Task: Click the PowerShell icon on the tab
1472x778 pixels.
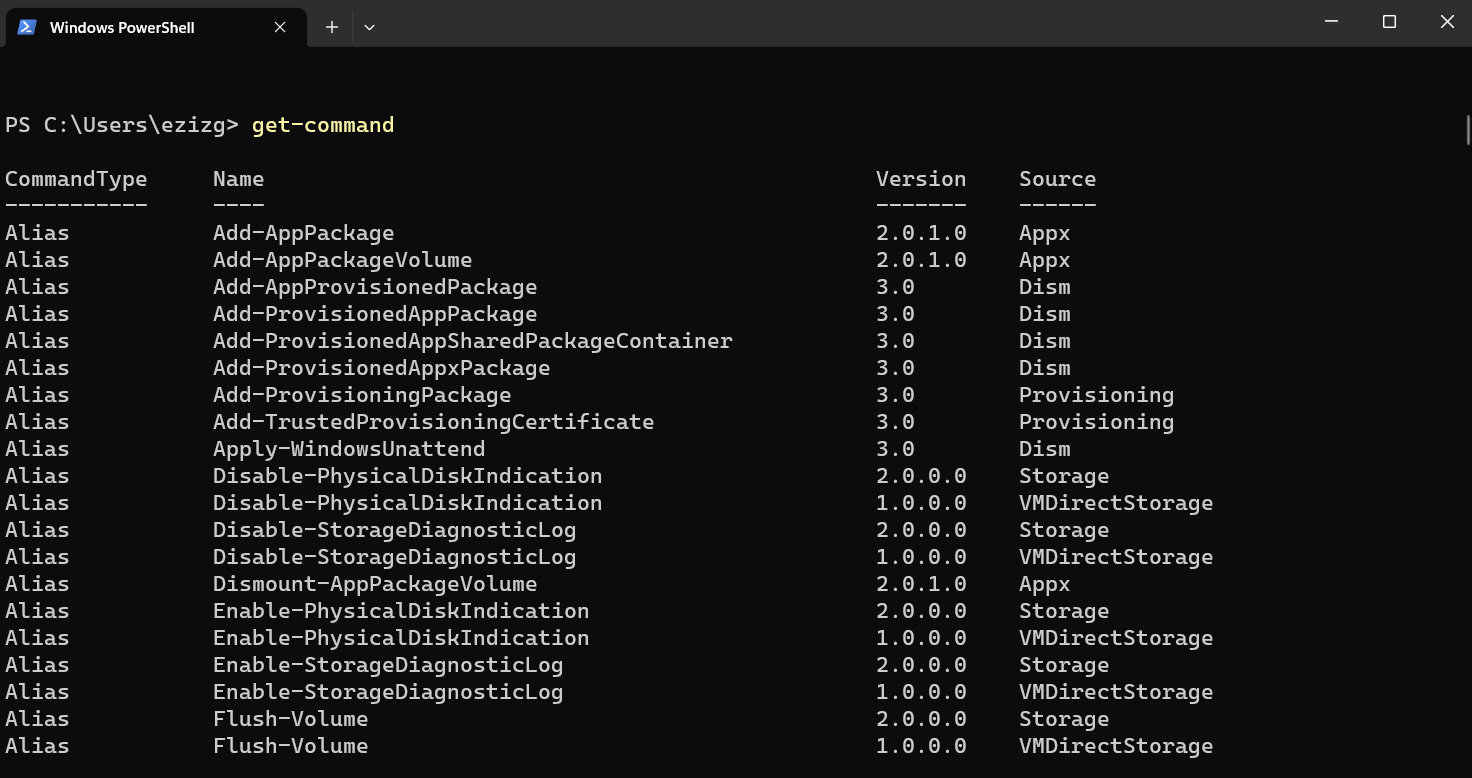Action: pos(27,27)
